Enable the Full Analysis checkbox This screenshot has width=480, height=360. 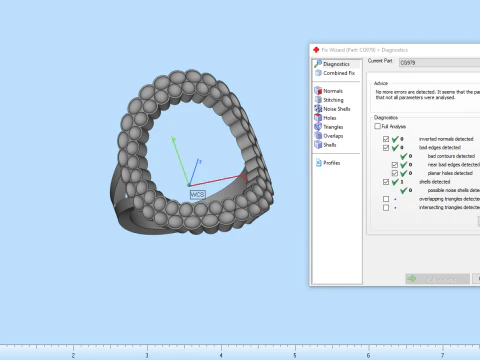(377, 126)
